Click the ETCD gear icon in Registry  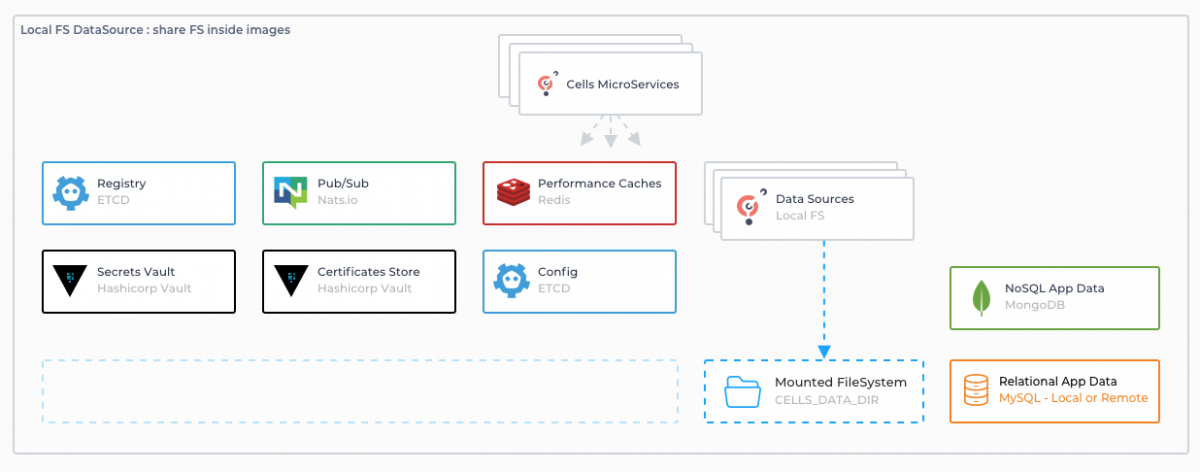tap(70, 192)
